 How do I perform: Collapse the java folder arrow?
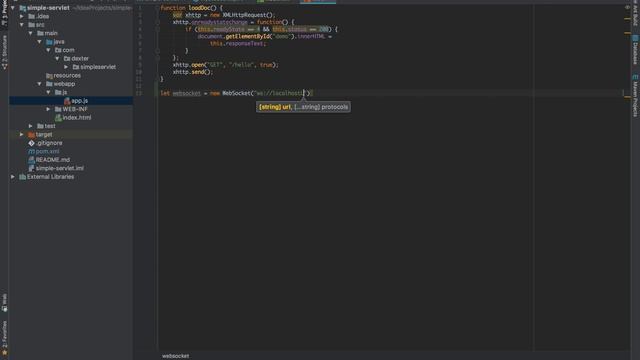(x=40, y=42)
